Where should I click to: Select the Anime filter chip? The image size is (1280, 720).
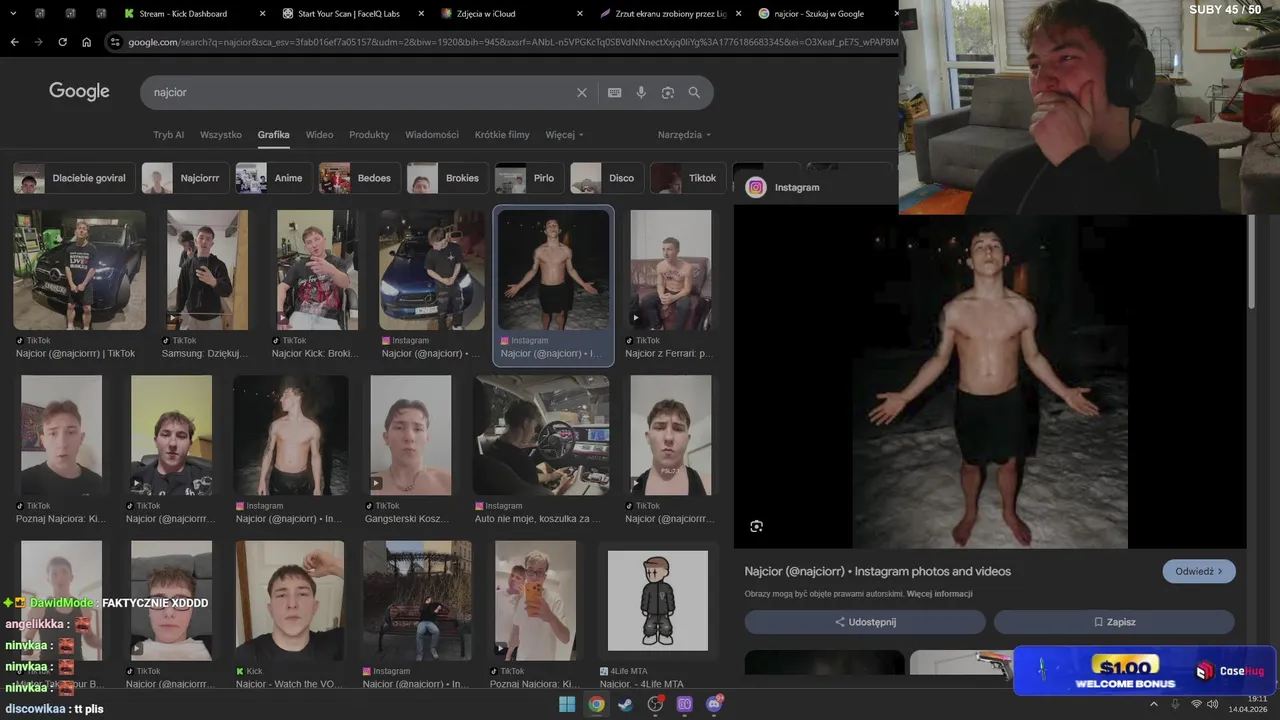pos(273,178)
